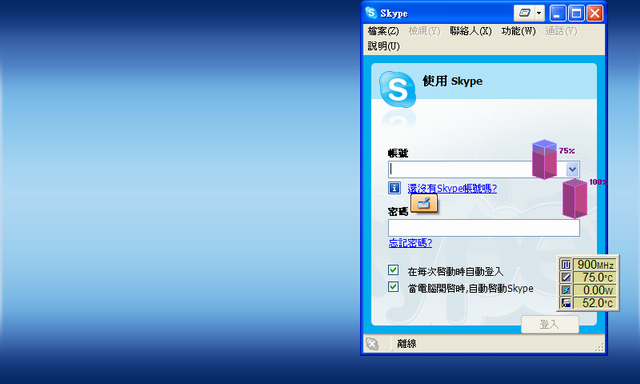Image resolution: width=640 pixels, height=384 pixels.
Task: Click the large Skype logo
Action: 397,89
